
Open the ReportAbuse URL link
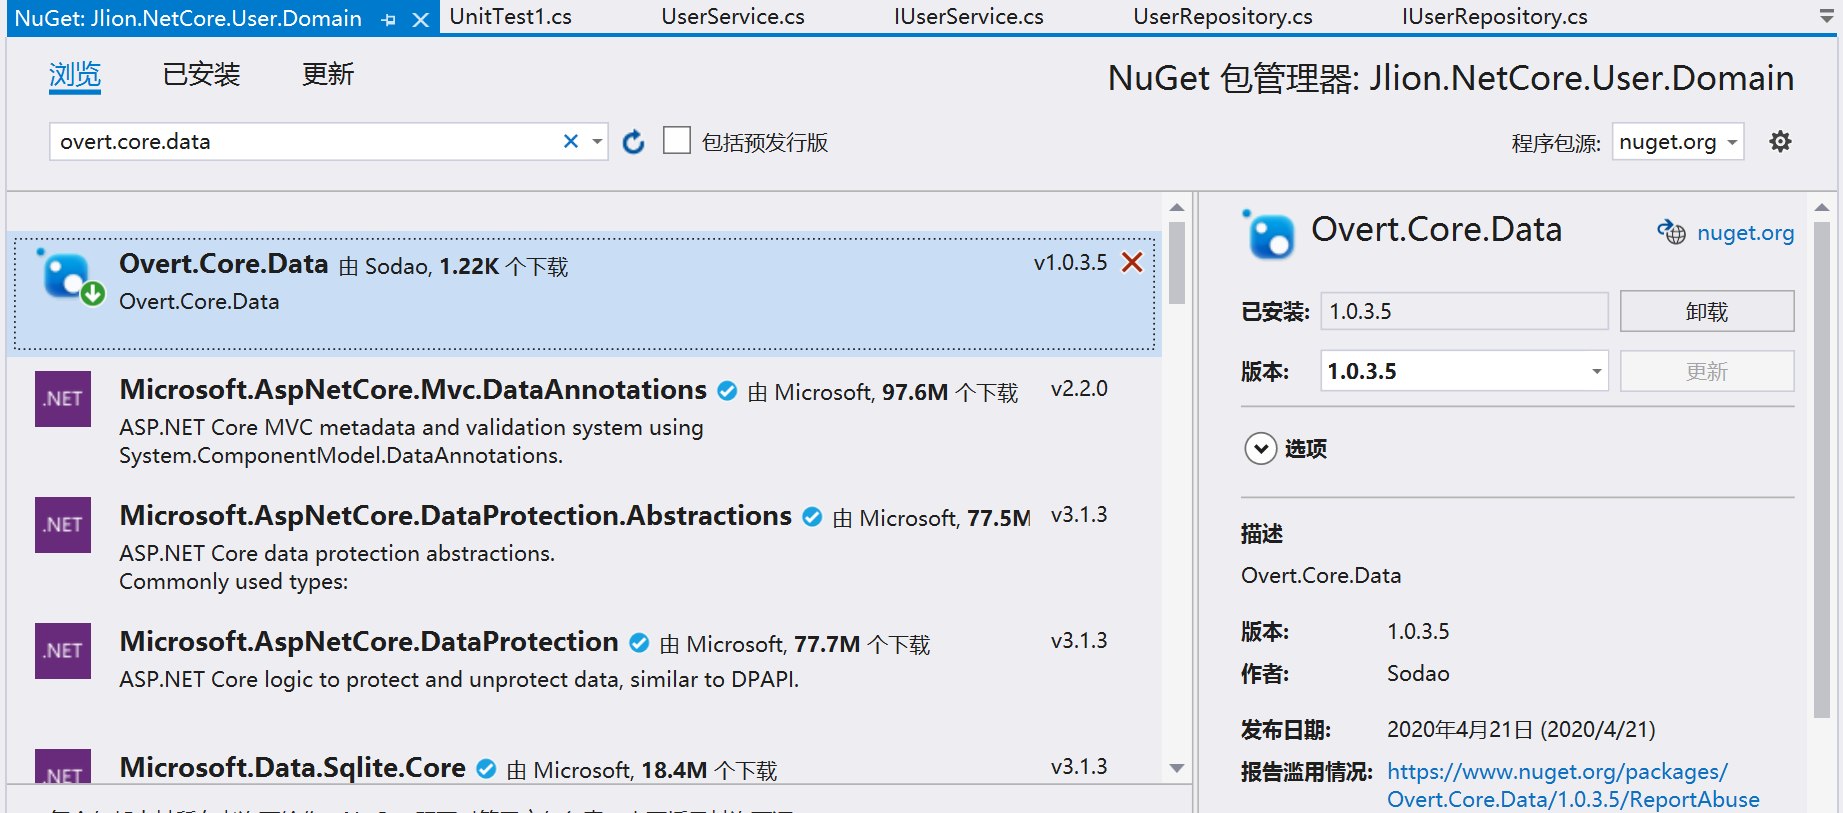(x=1573, y=785)
